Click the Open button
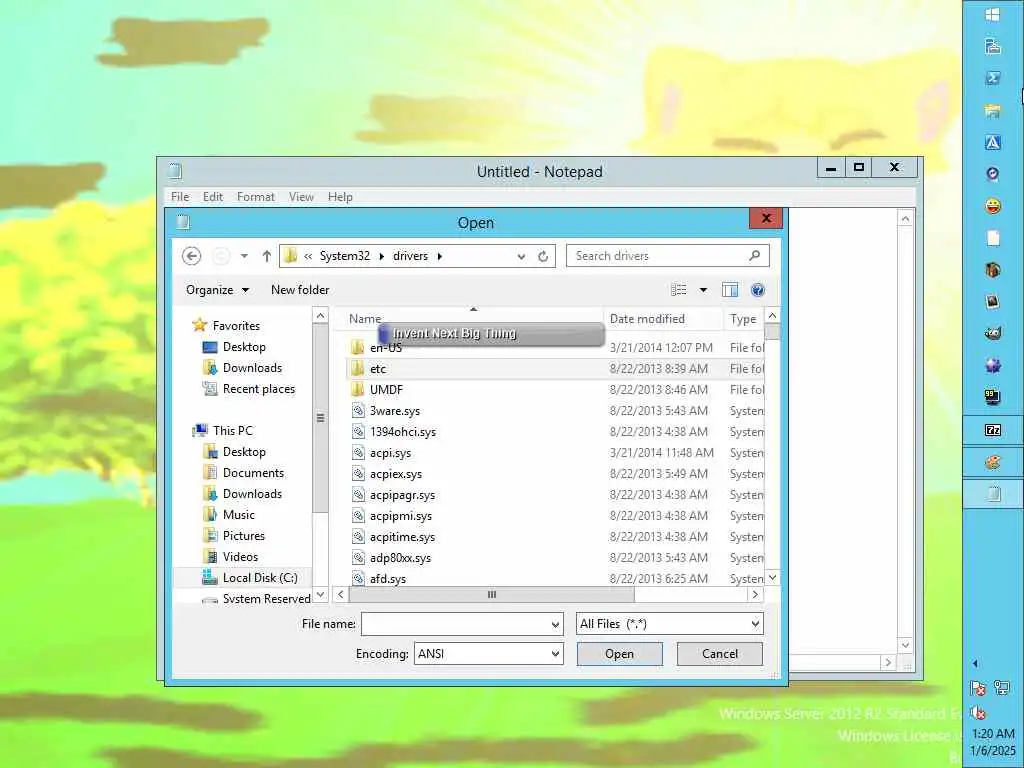 [x=619, y=654]
